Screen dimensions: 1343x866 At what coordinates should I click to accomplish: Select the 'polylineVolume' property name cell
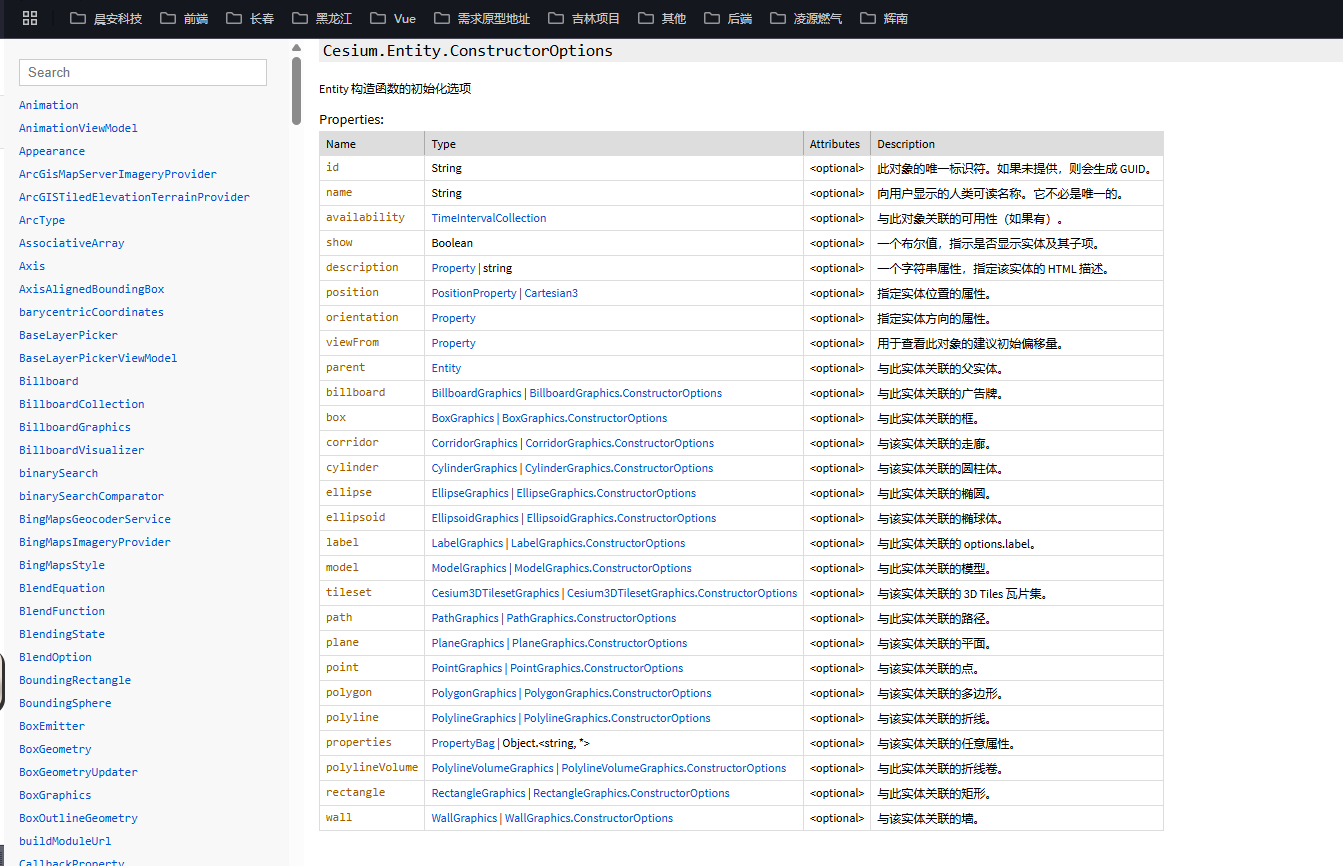click(x=372, y=768)
